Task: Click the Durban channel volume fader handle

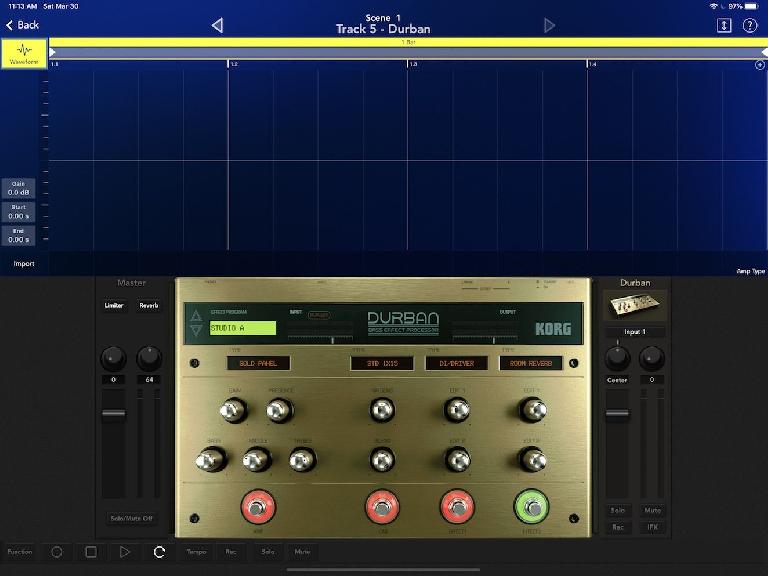Action: (x=617, y=414)
